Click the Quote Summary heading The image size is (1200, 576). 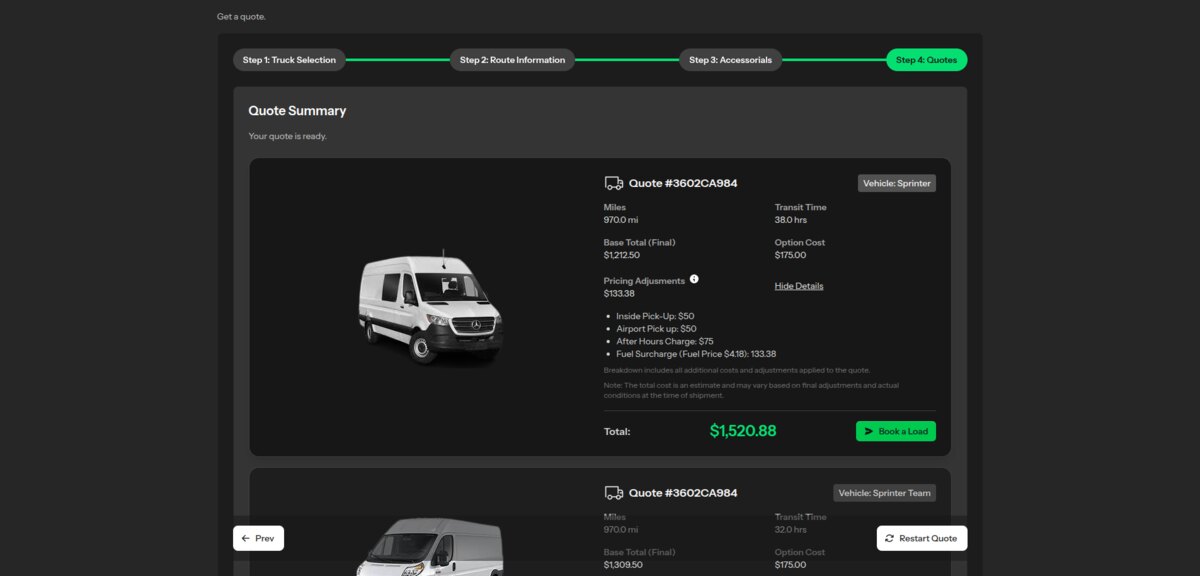click(297, 111)
